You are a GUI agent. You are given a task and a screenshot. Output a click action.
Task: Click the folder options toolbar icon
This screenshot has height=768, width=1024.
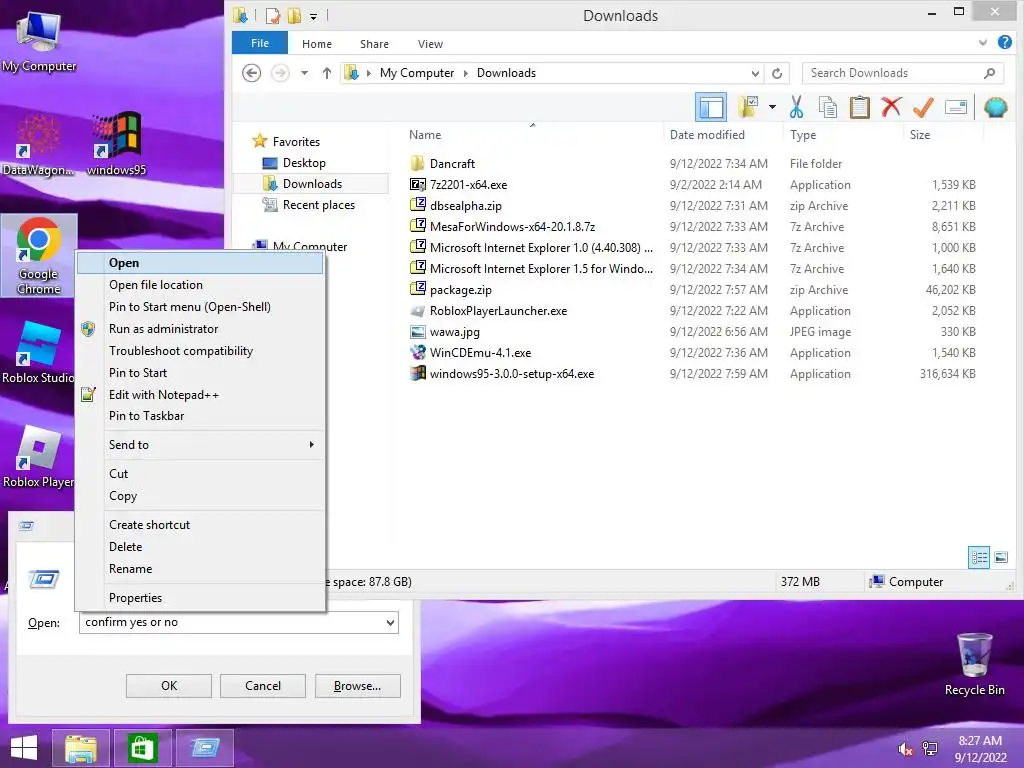pyautogui.click(x=748, y=107)
